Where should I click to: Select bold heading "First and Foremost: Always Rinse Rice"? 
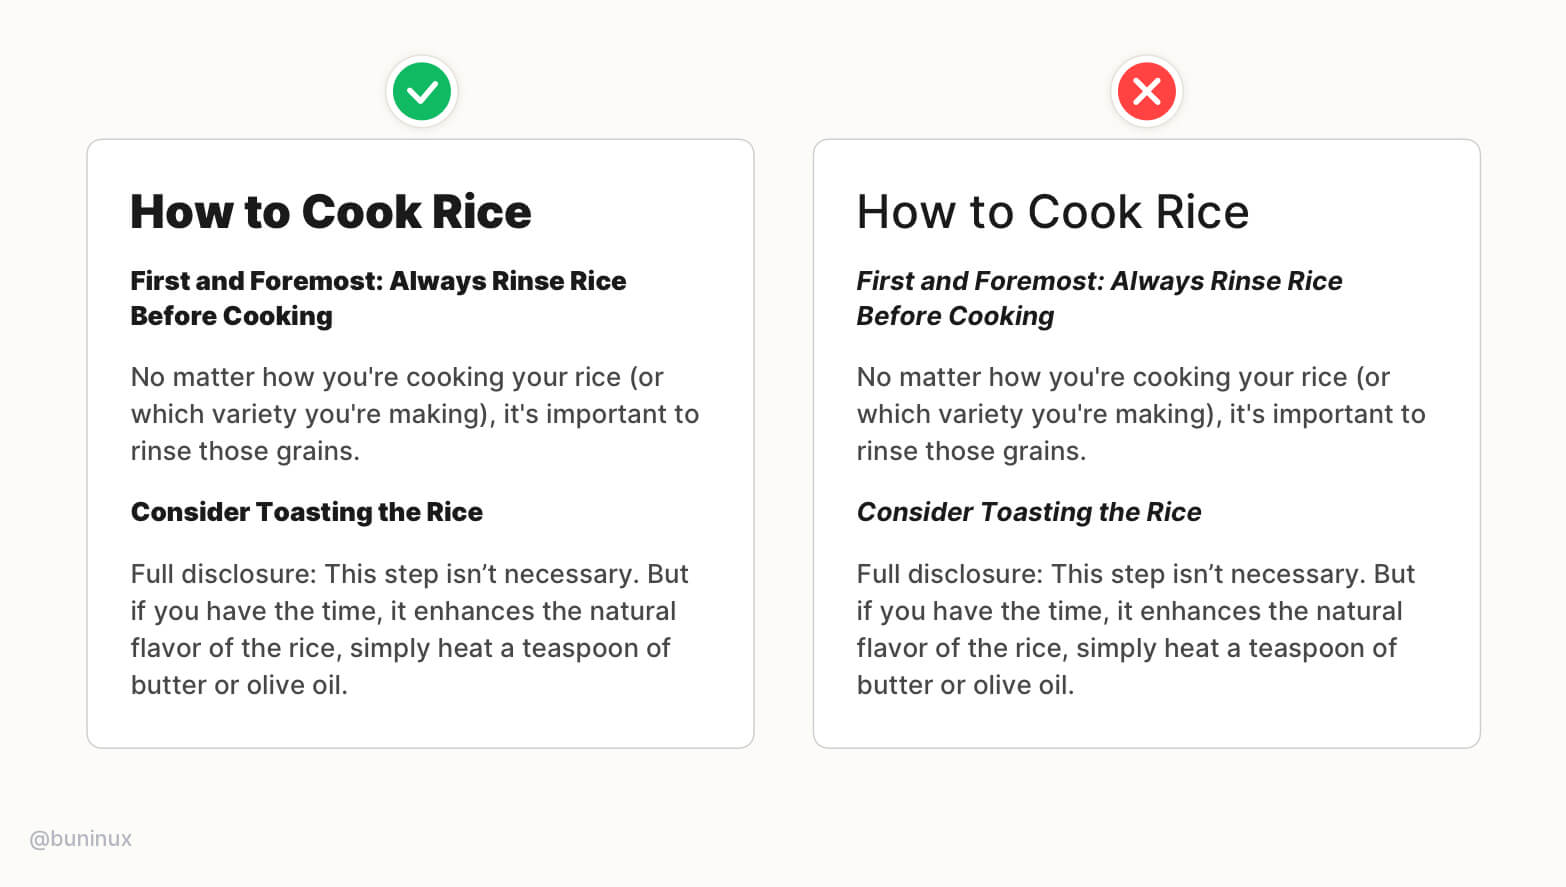click(378, 281)
